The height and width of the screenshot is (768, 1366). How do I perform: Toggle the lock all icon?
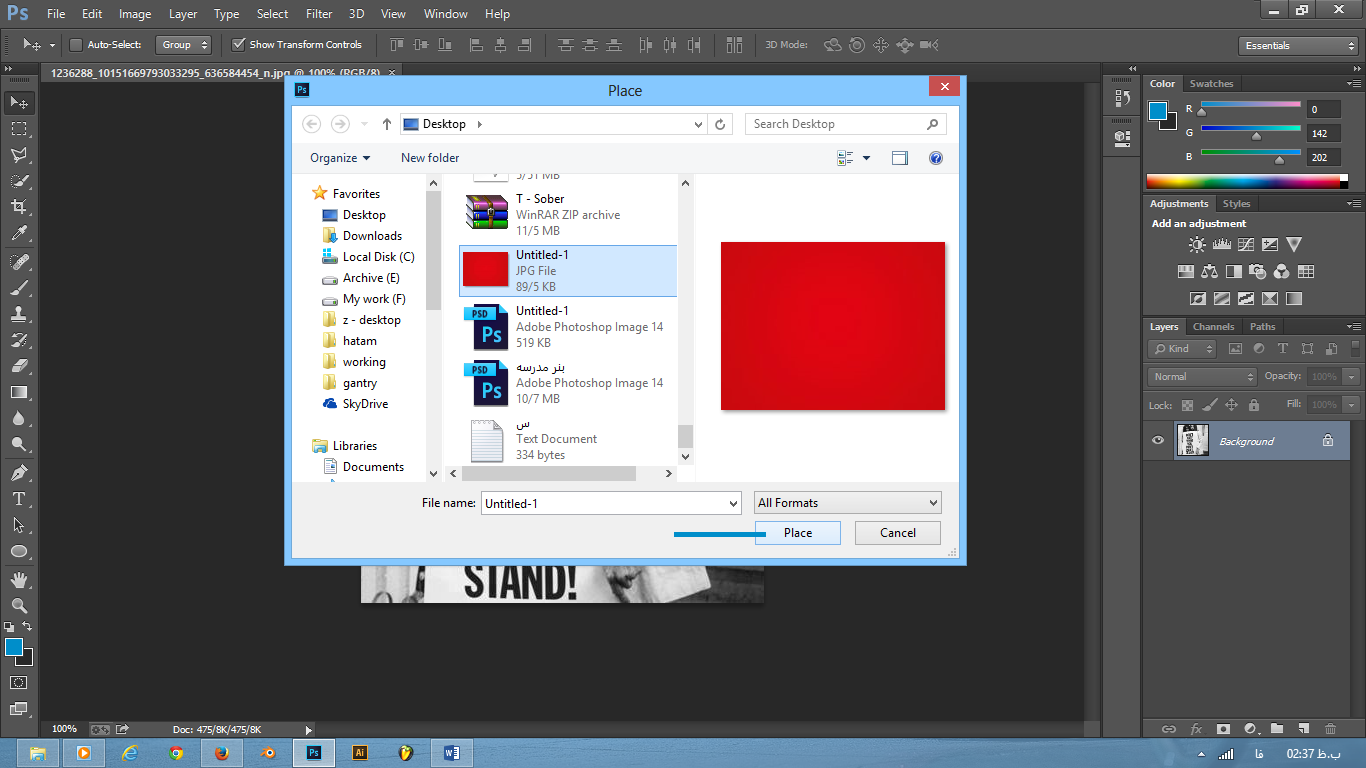(1253, 405)
